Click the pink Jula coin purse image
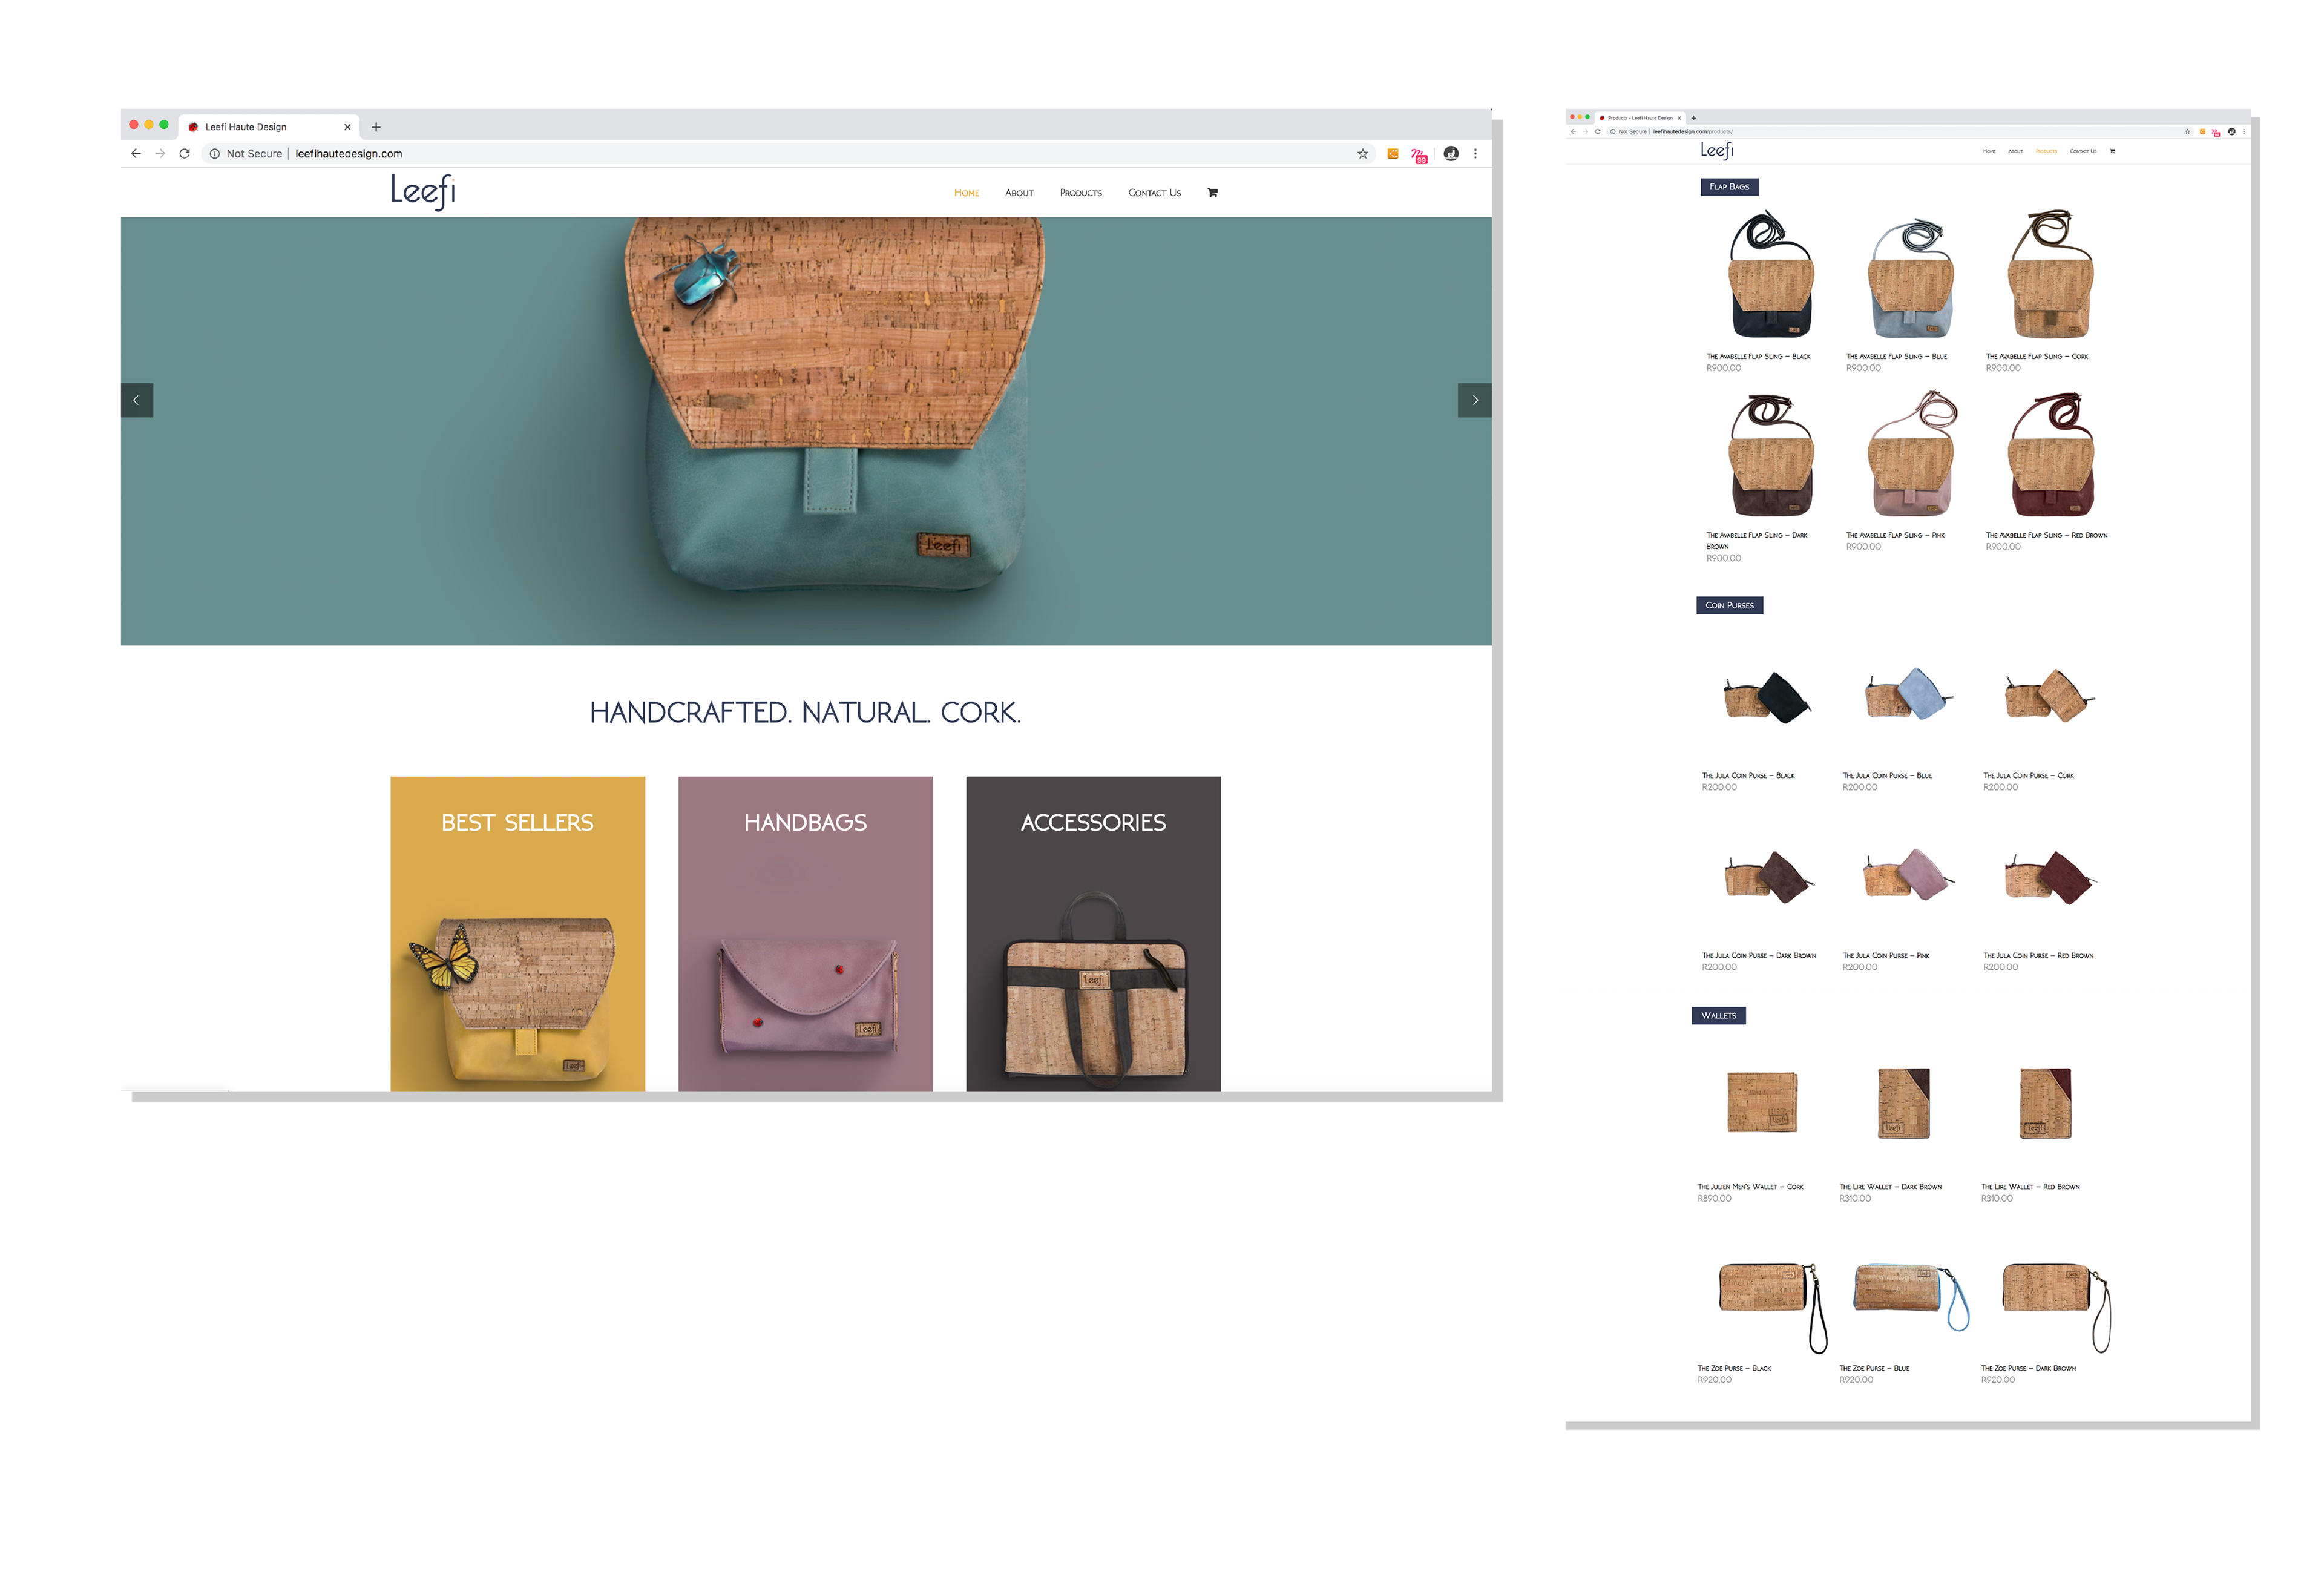The height and width of the screenshot is (1574, 2324). click(1908, 875)
